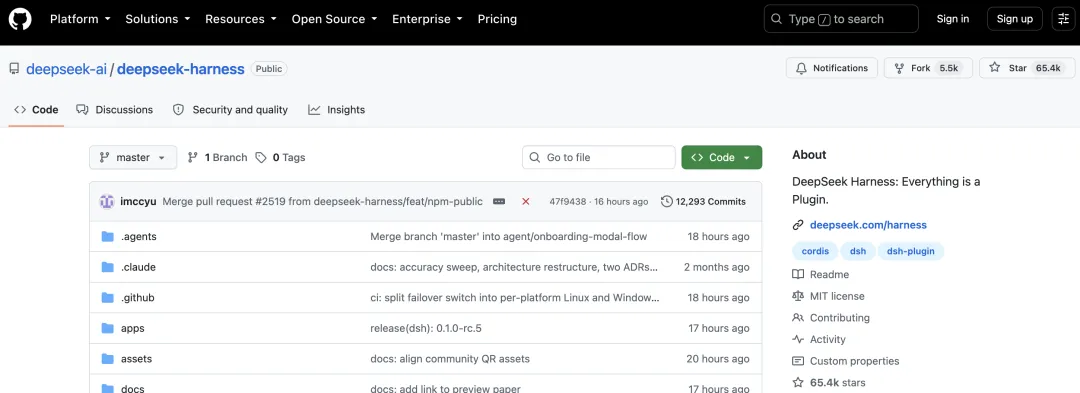The height and width of the screenshot is (393, 1080).
Task: Expand the Solutions navigation menu
Action: 158,19
